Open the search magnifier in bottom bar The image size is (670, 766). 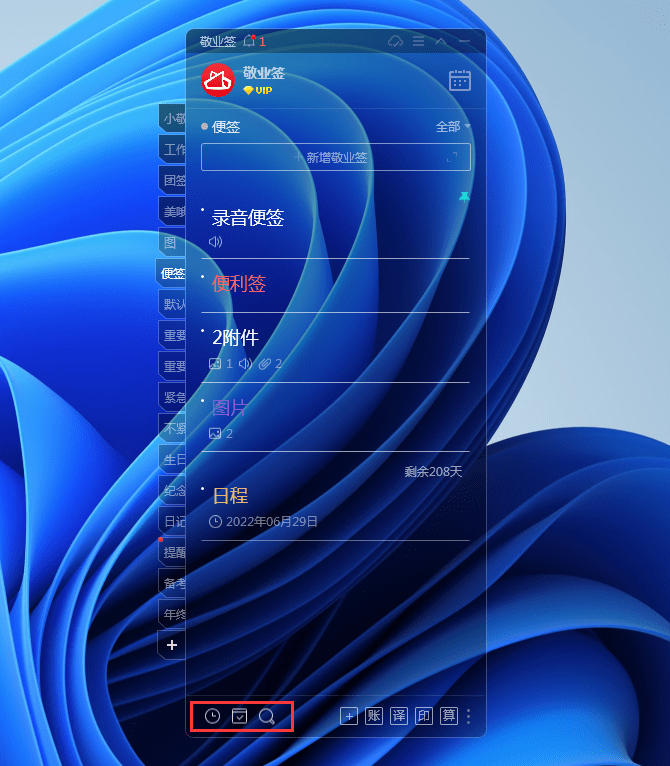coord(267,717)
